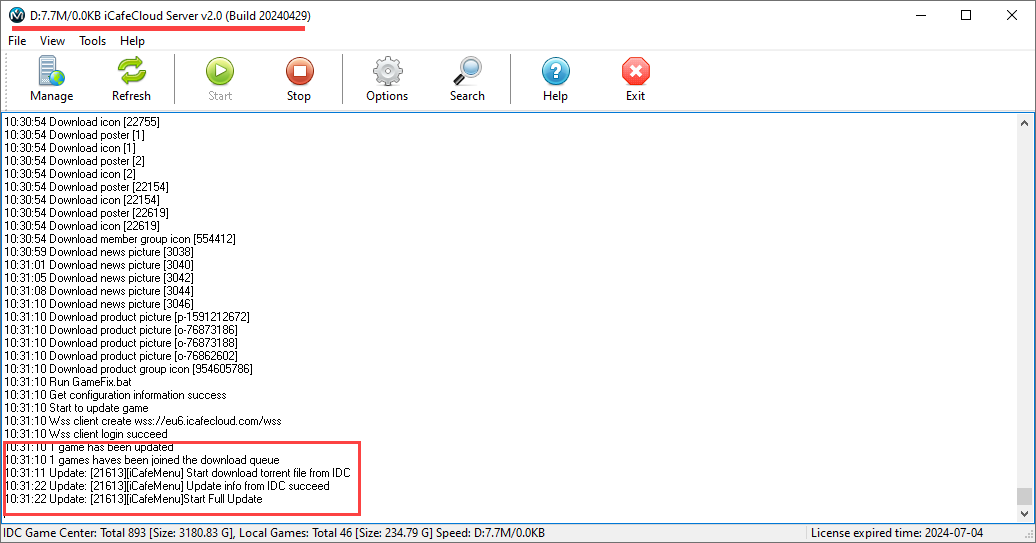Click log line "Start to update game"
This screenshot has width=1036, height=543.
[x=77, y=408]
